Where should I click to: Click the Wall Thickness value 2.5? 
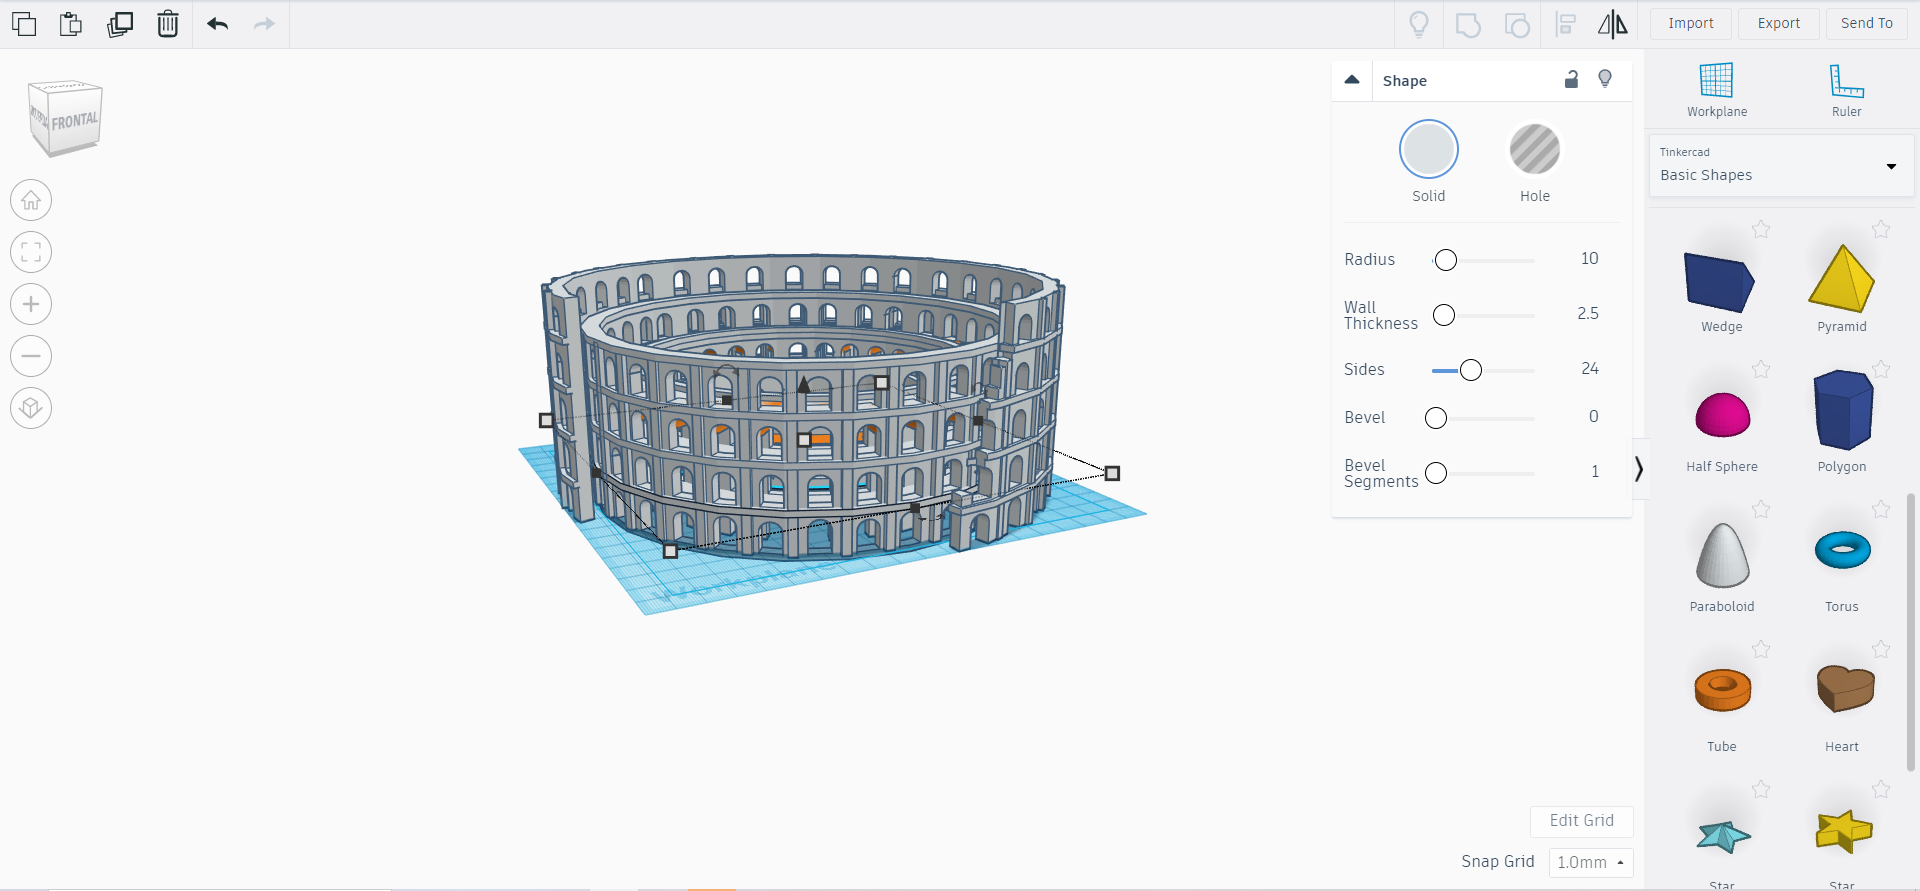1588,314
